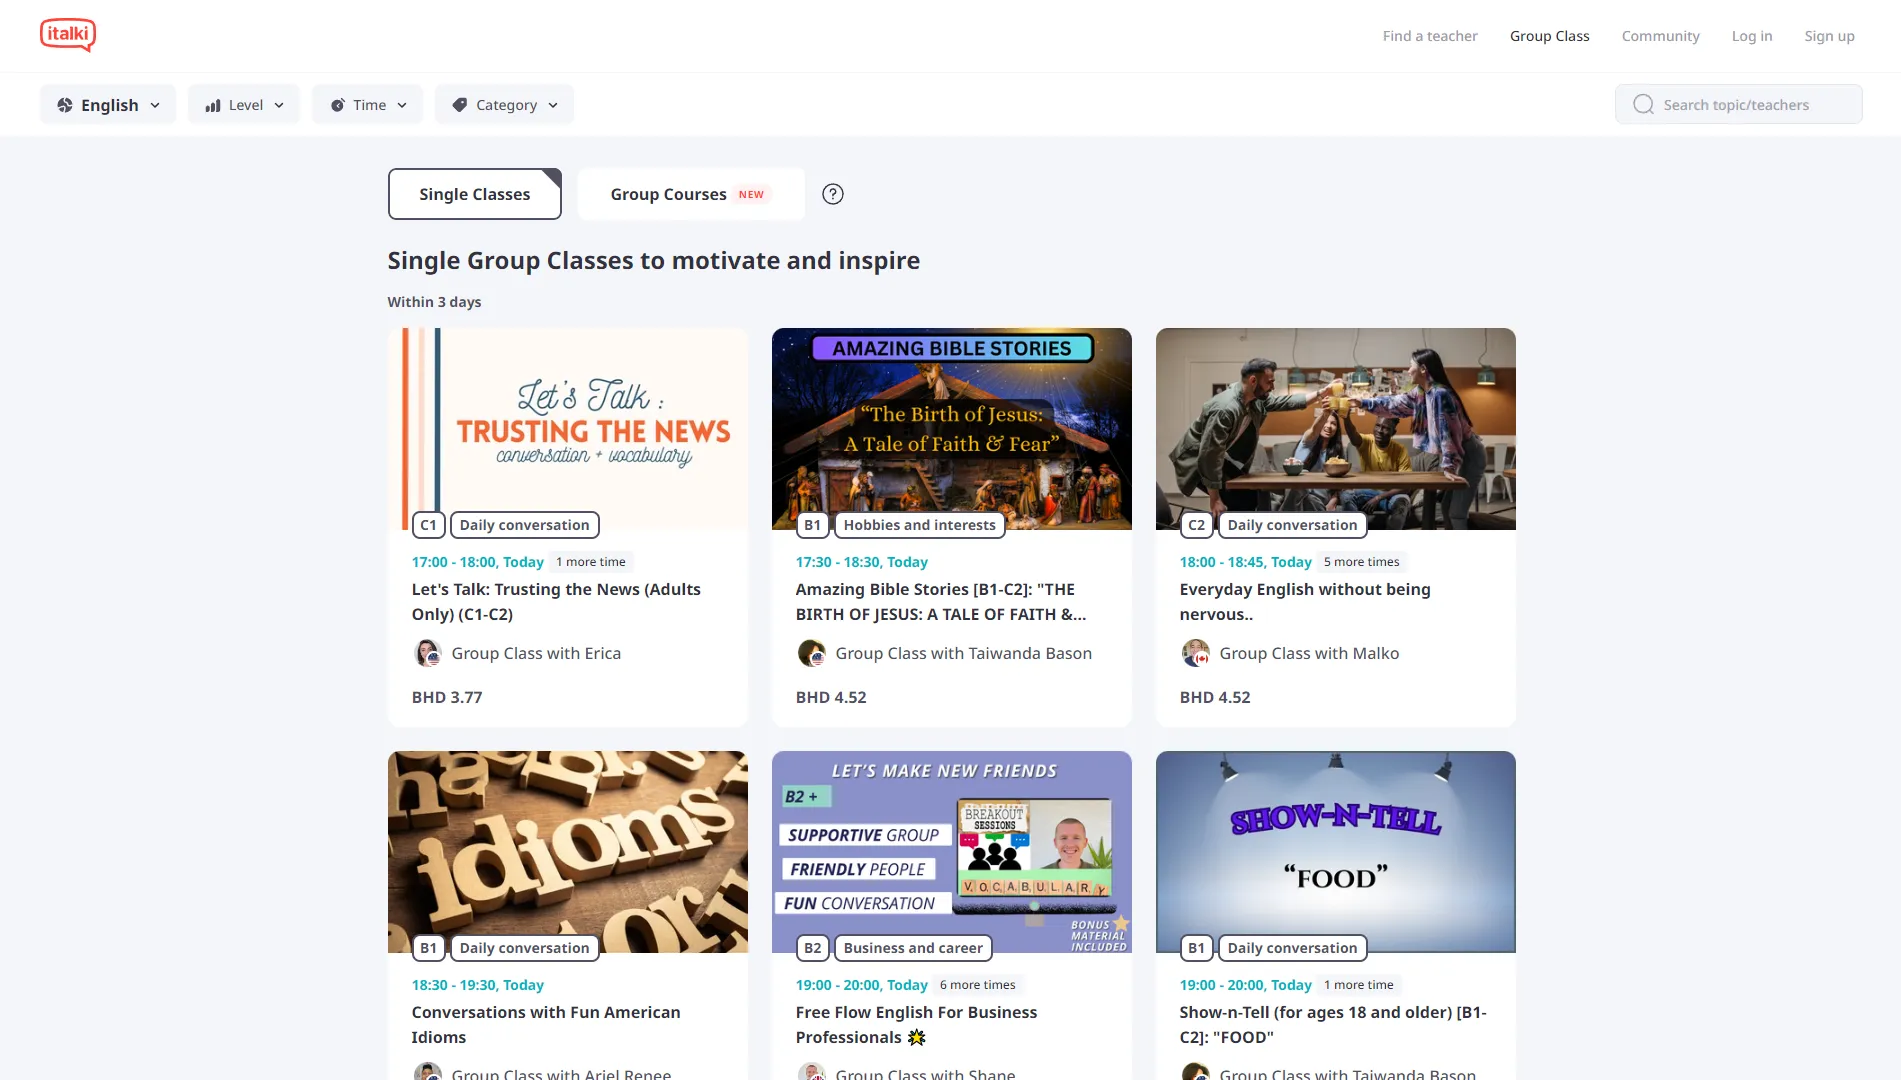Viewport: 1901px width, 1080px height.
Task: Open Find a teacher menu
Action: [1430, 36]
